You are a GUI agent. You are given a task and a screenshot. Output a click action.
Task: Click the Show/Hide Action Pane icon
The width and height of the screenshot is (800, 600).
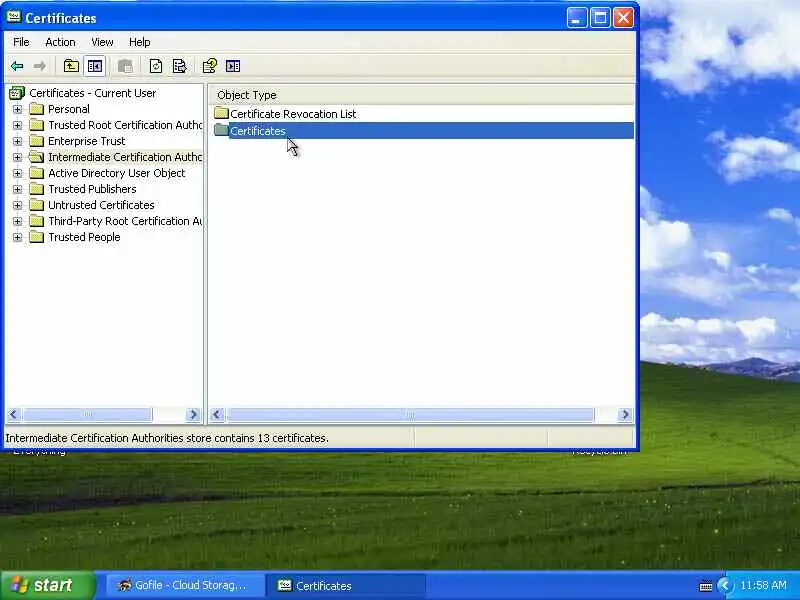point(233,66)
